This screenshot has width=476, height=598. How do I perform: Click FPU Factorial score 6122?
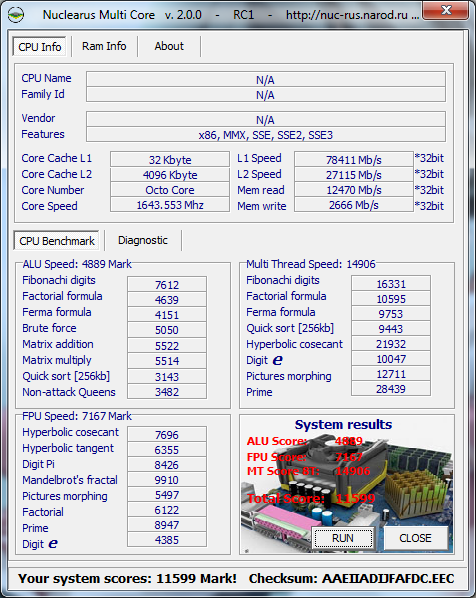[x=167, y=510]
